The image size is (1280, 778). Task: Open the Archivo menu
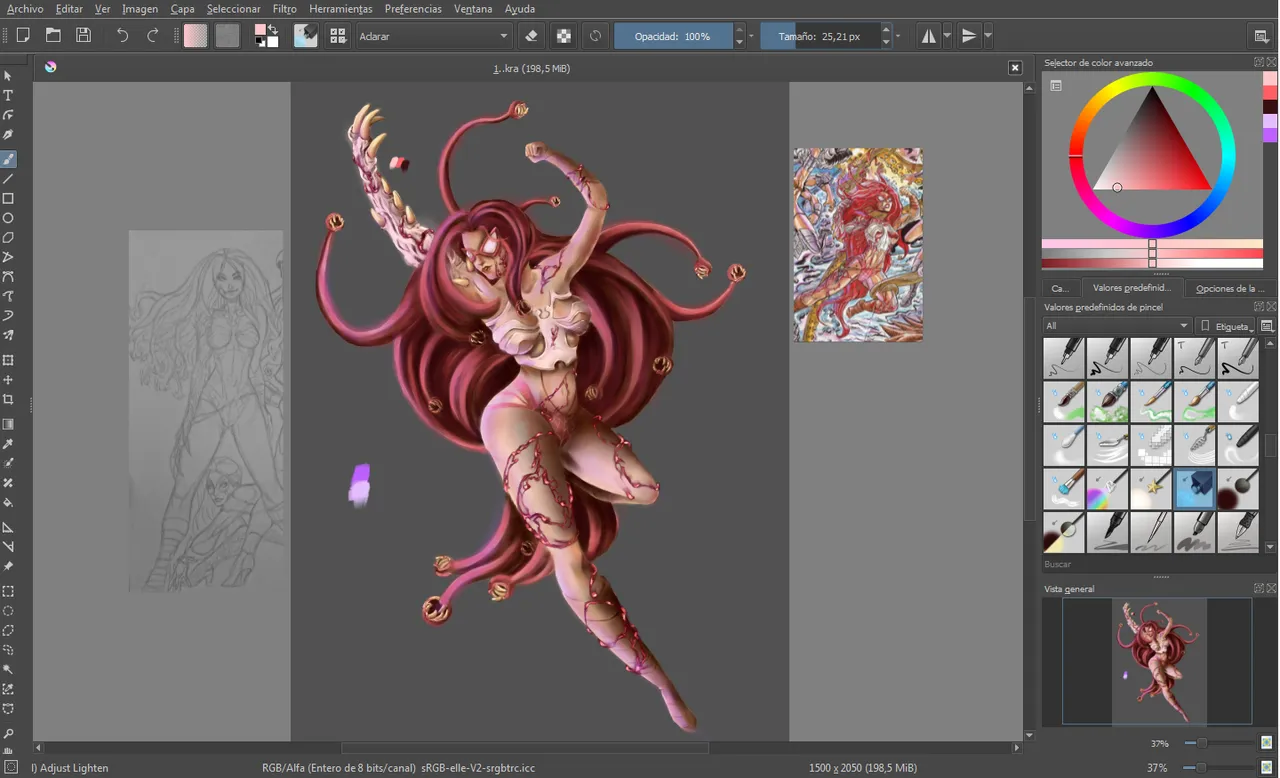tap(25, 9)
